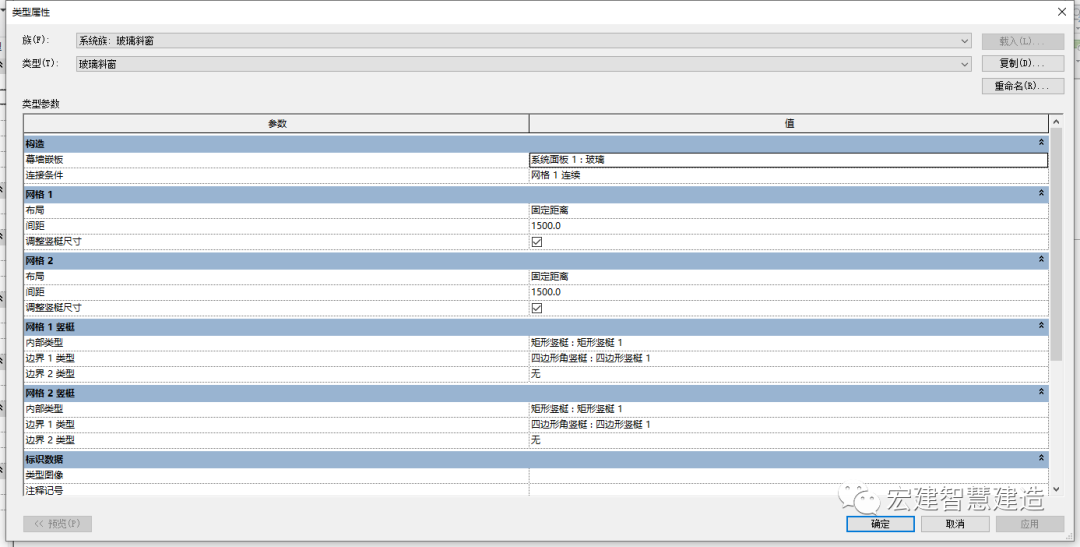Click the 幕墙嵌板 parameter label
This screenshot has width=1080, height=547.
[x=44, y=159]
